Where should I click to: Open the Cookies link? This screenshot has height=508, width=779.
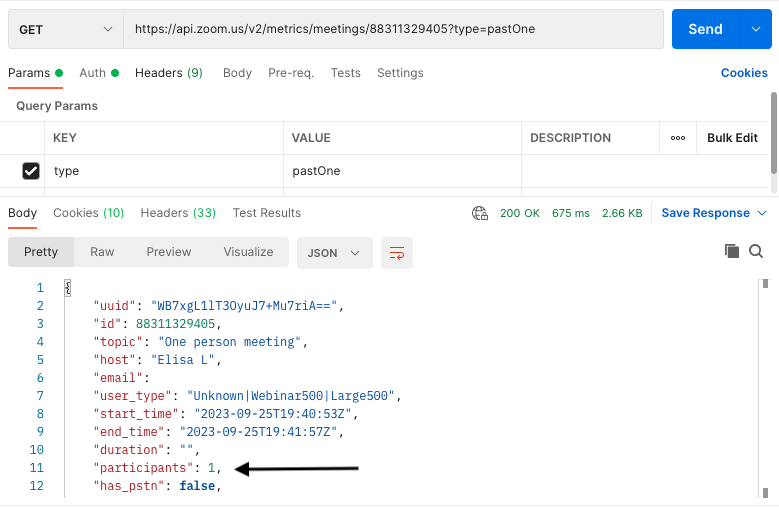(x=744, y=73)
